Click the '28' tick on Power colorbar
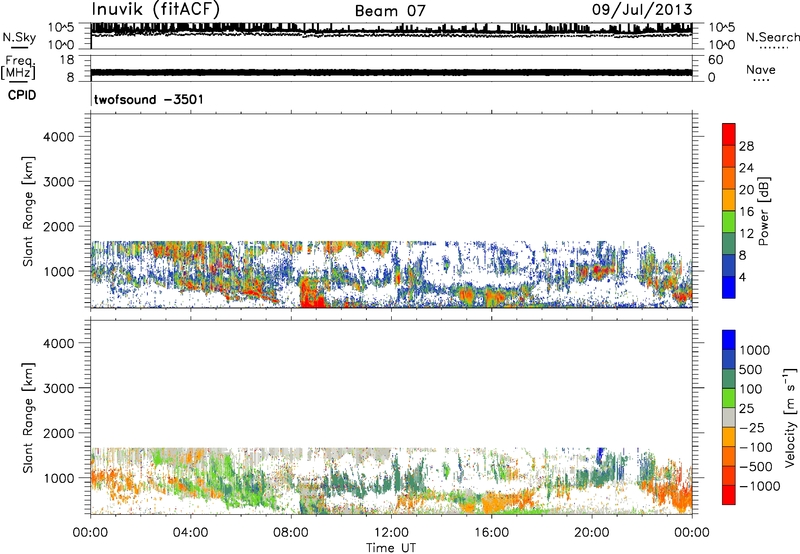Viewport: 800px width, 554px height. point(746,146)
